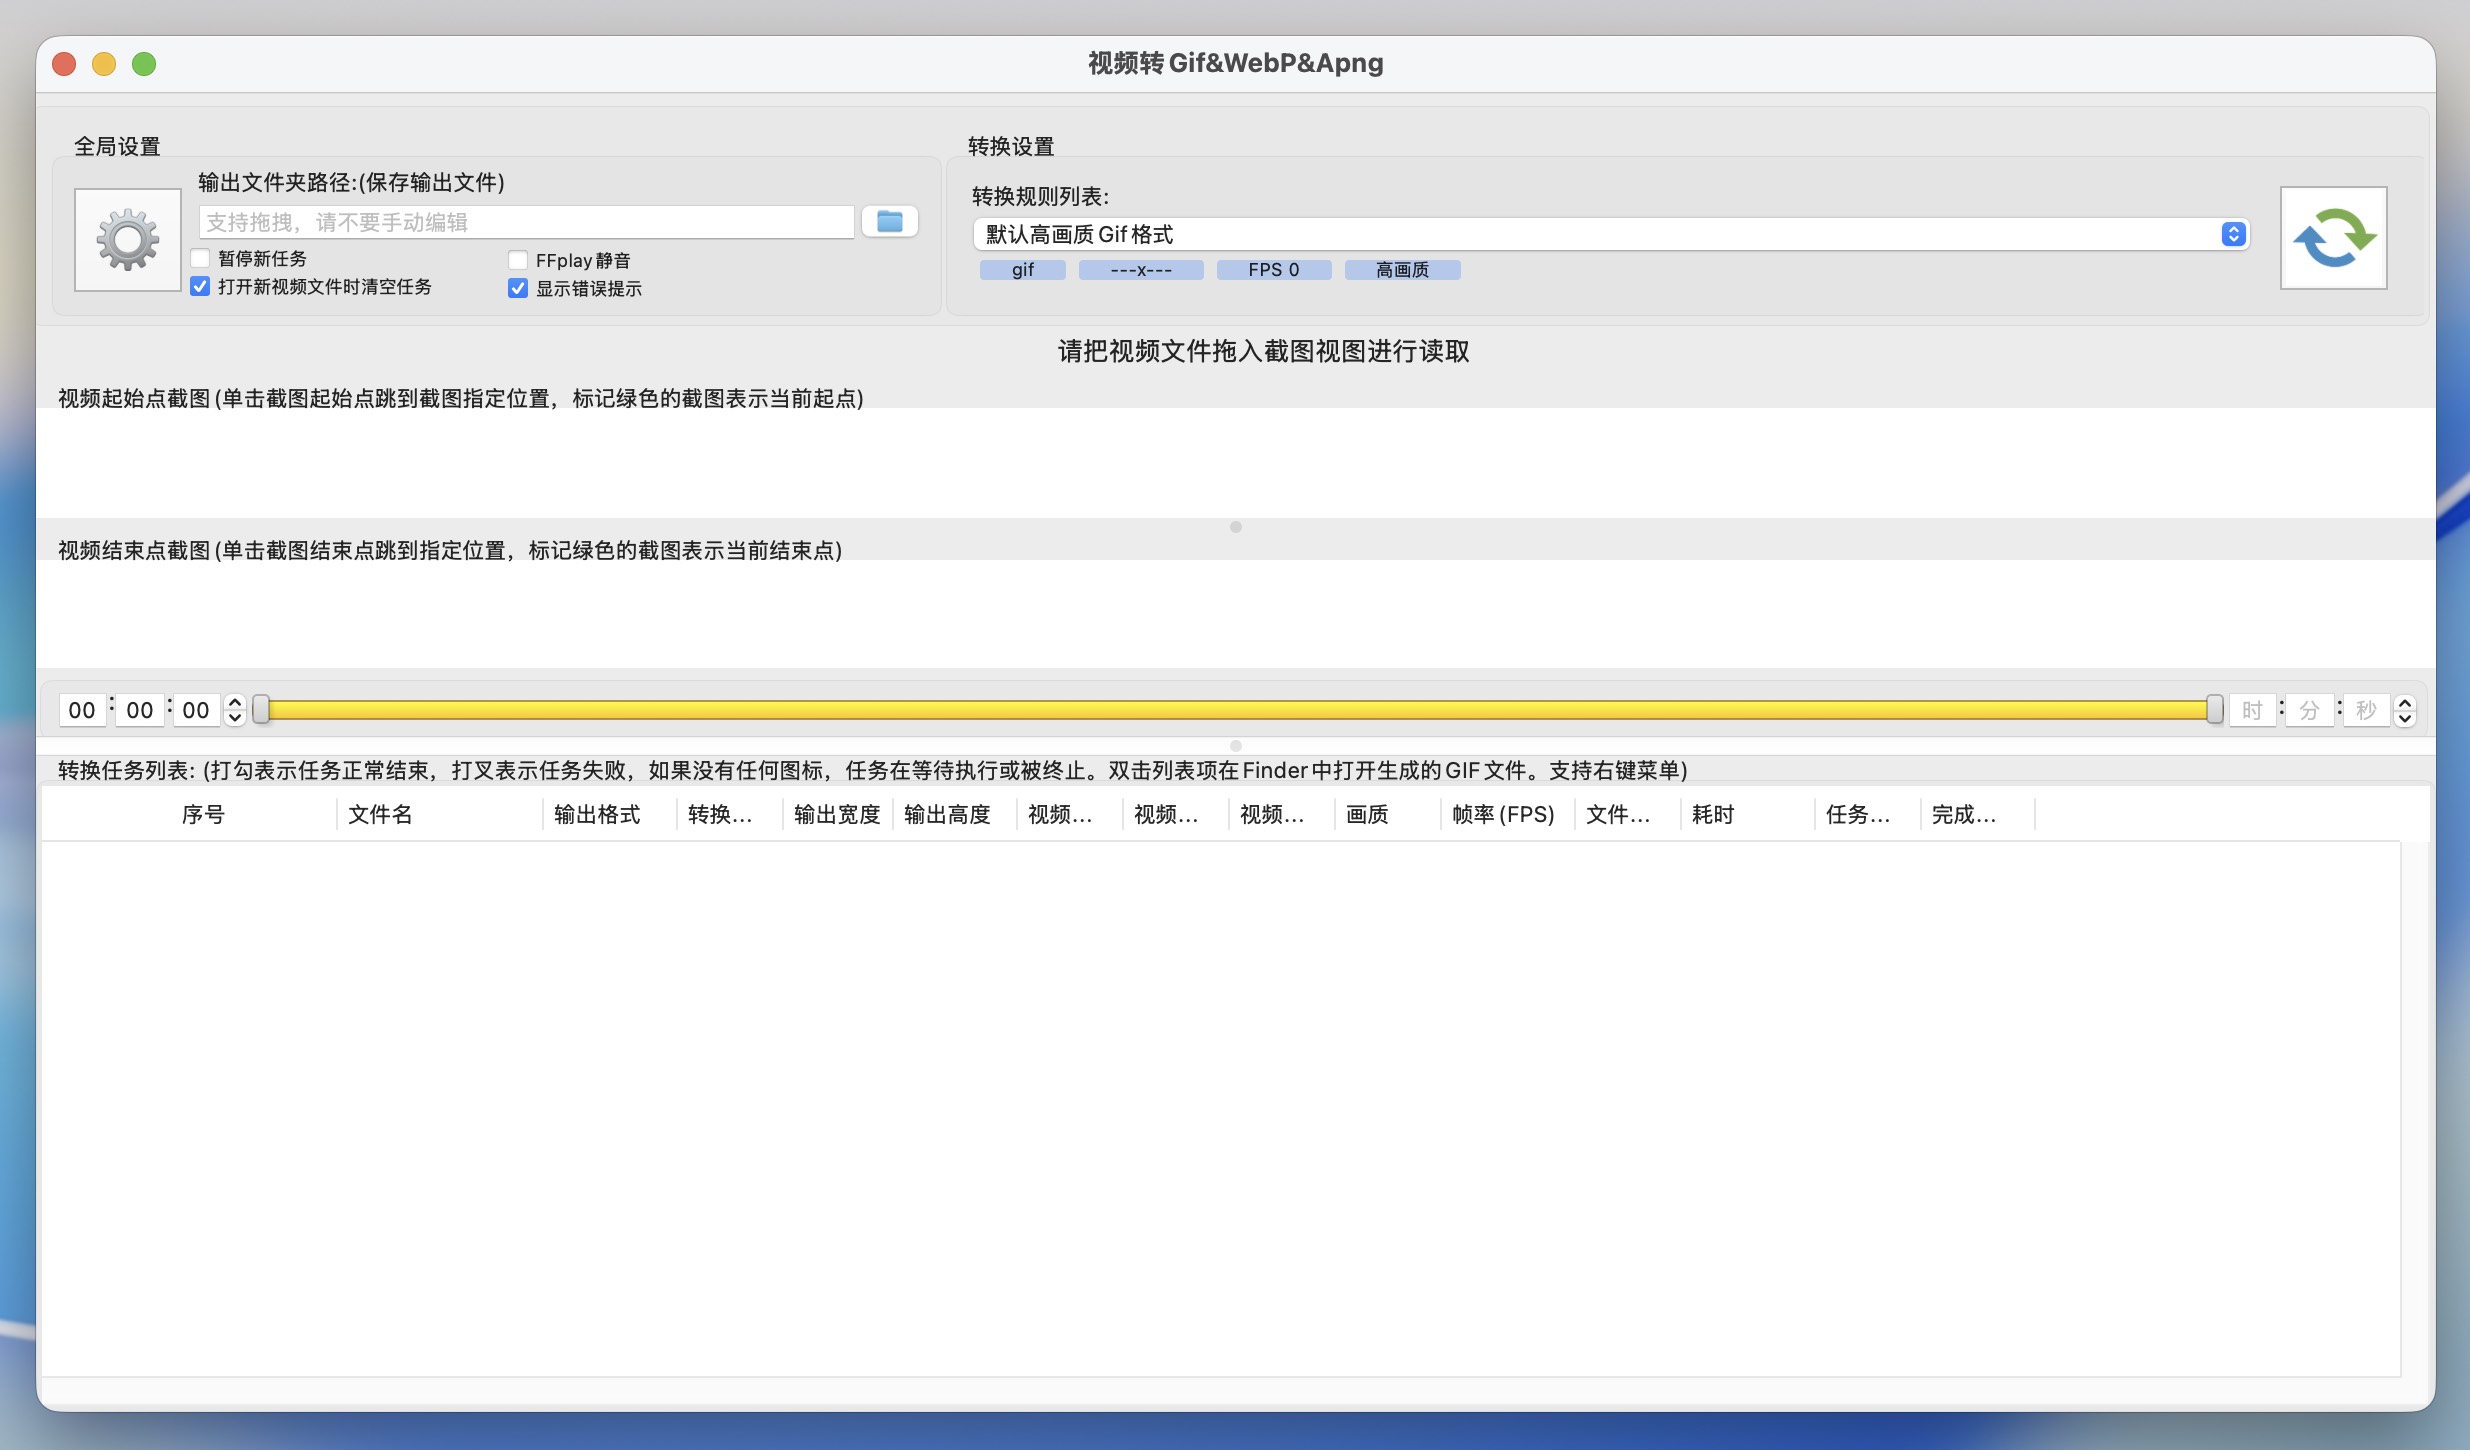Click the 输出格式 column header

pyautogui.click(x=597, y=815)
